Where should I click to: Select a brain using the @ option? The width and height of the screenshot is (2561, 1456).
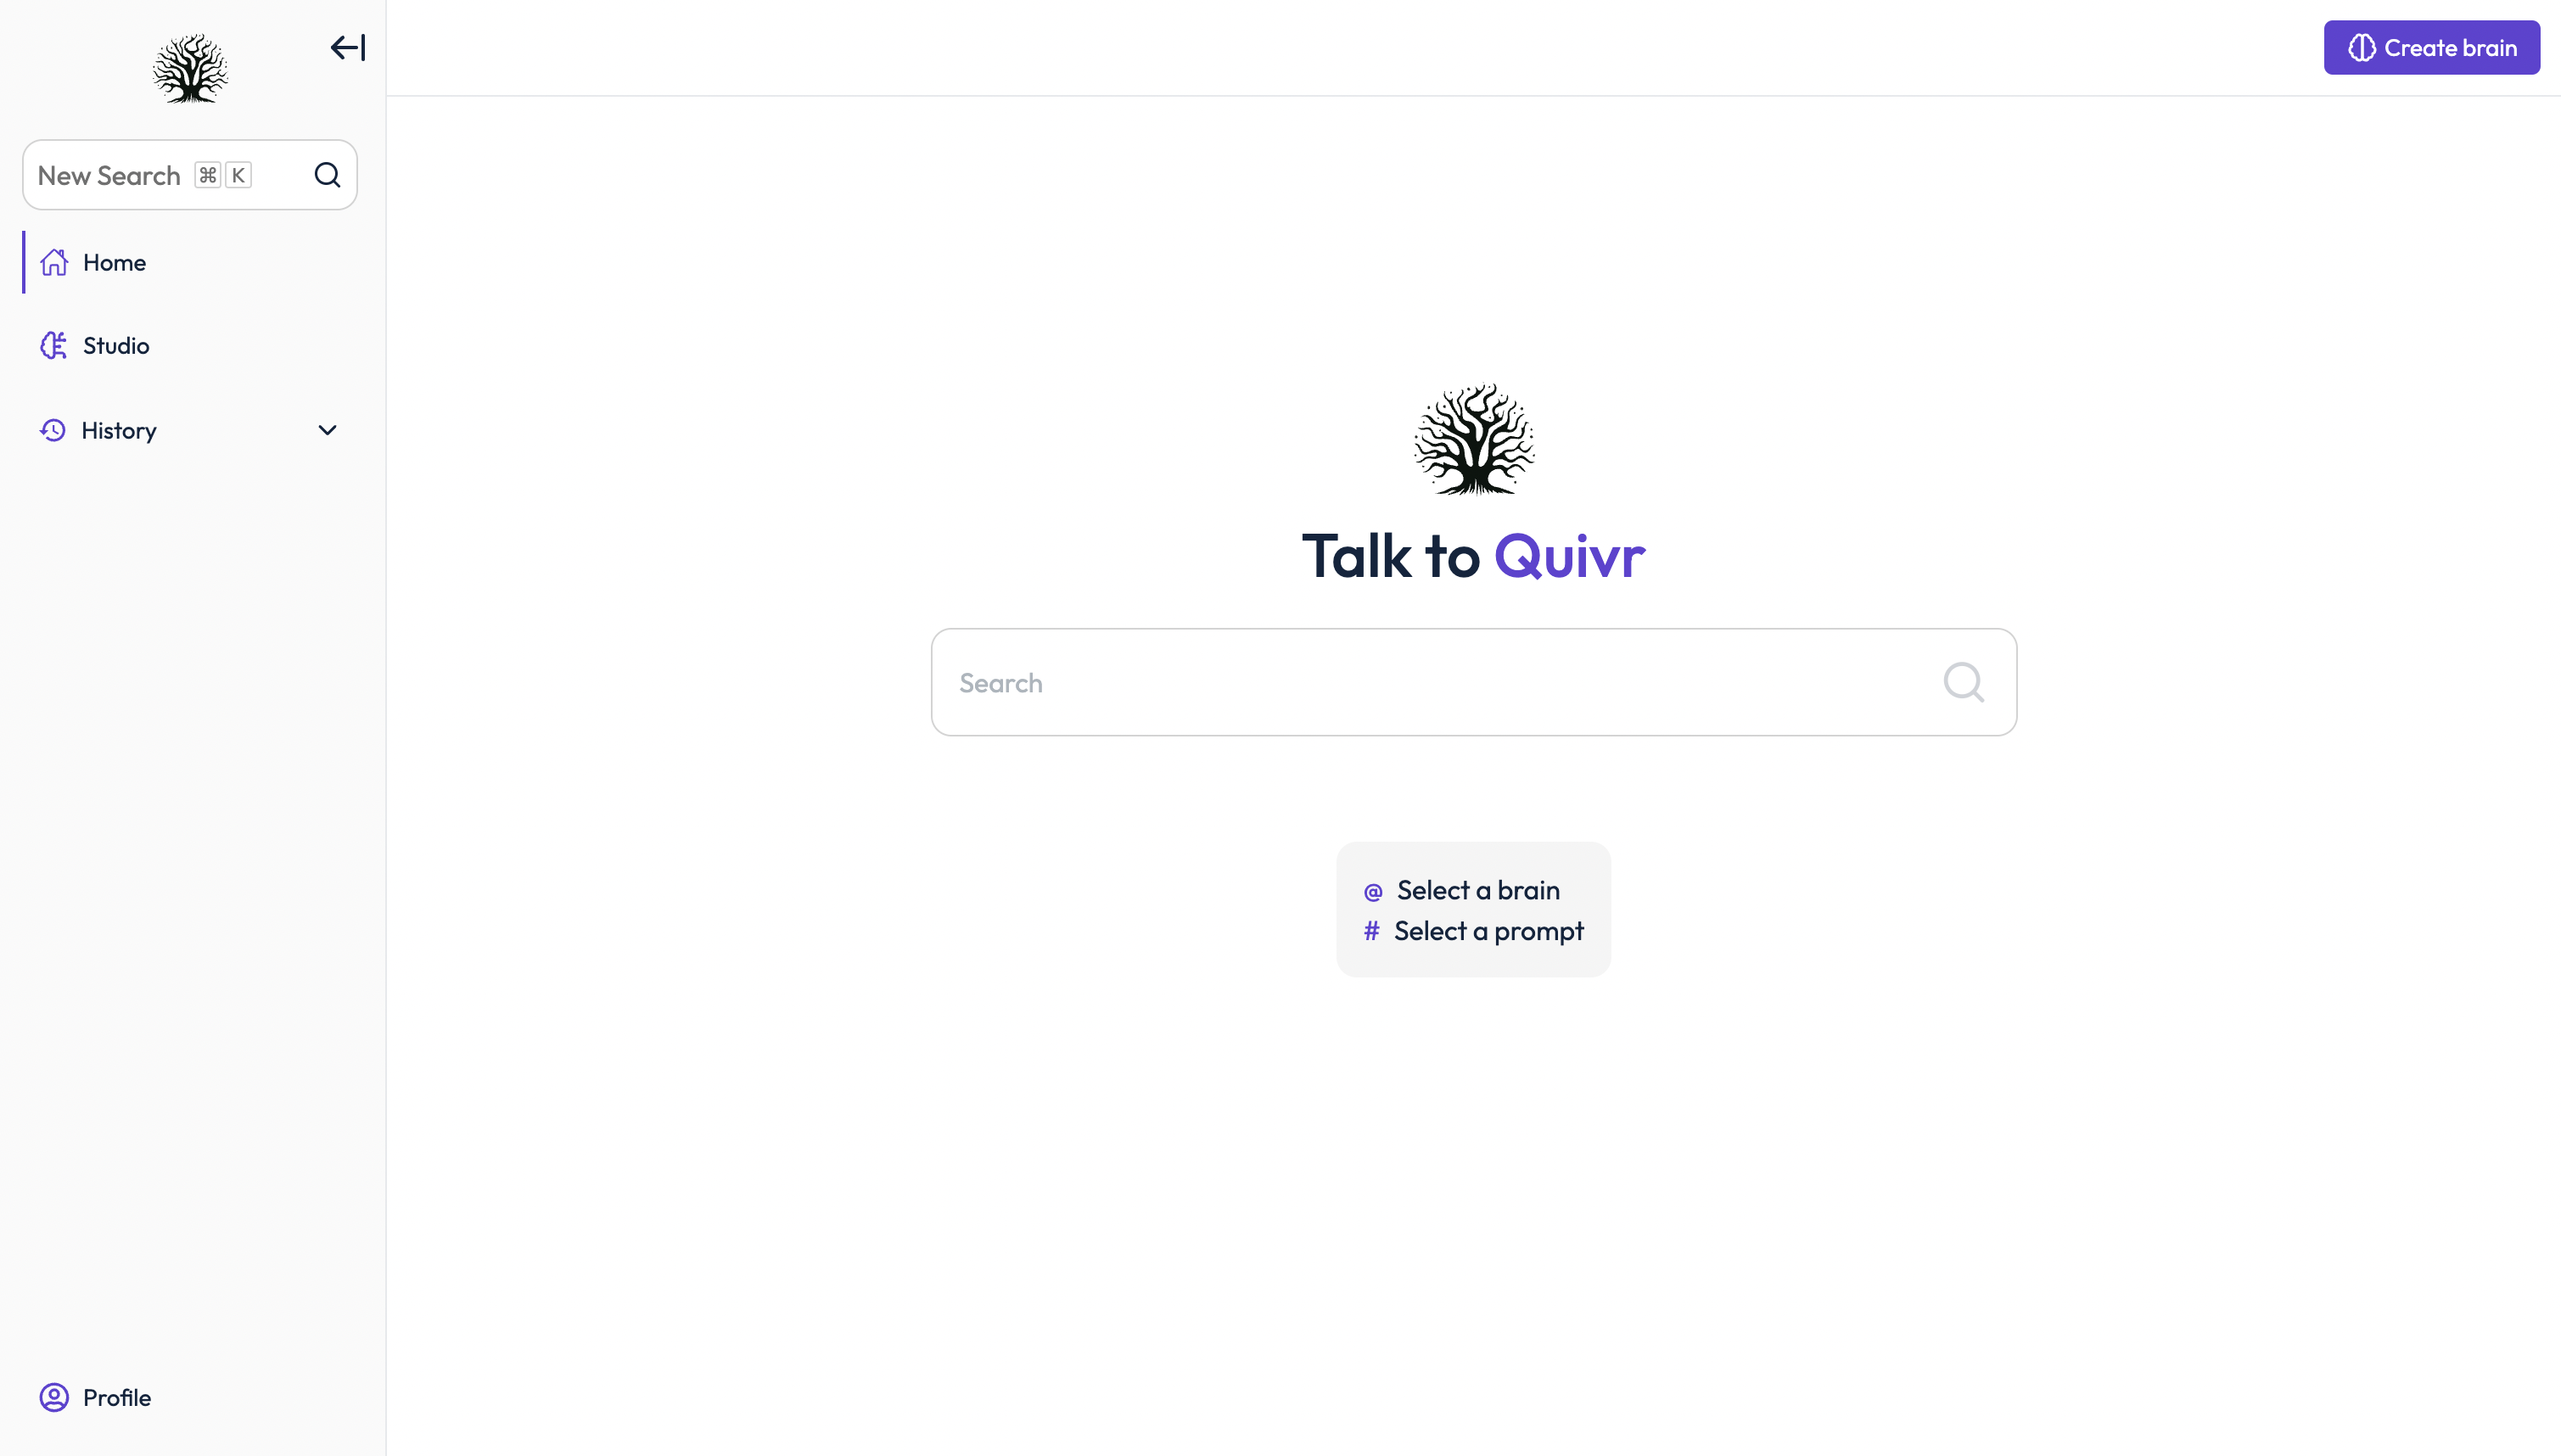[1474, 890]
